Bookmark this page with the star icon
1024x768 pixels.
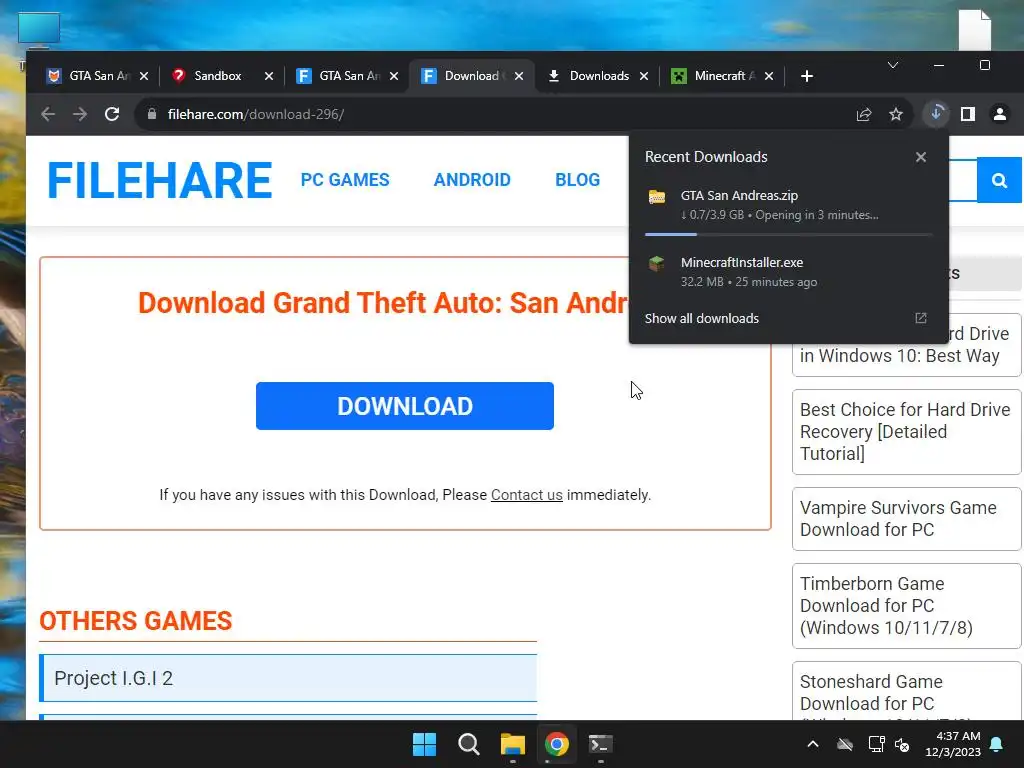pos(896,114)
